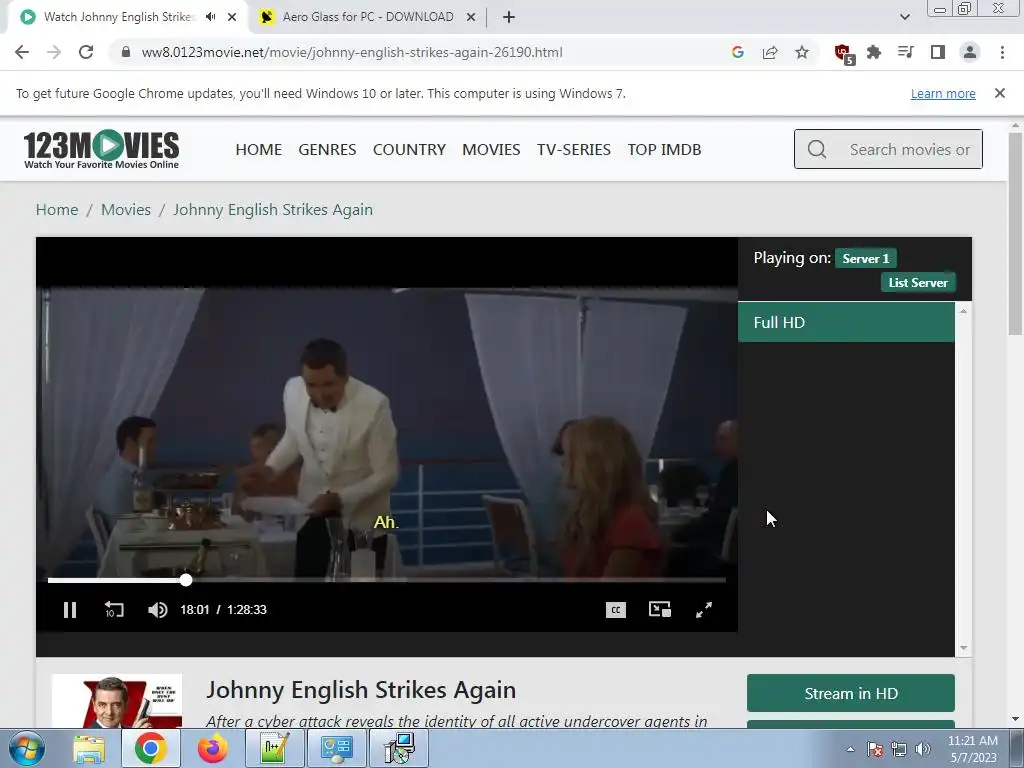Image resolution: width=1024 pixels, height=768 pixels.
Task: Open the network tray icon
Action: point(899,749)
